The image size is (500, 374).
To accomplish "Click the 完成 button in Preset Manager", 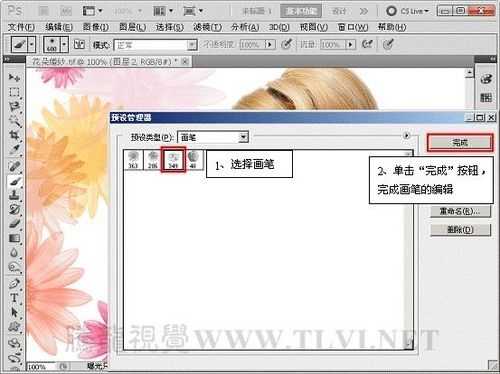I will click(x=460, y=143).
